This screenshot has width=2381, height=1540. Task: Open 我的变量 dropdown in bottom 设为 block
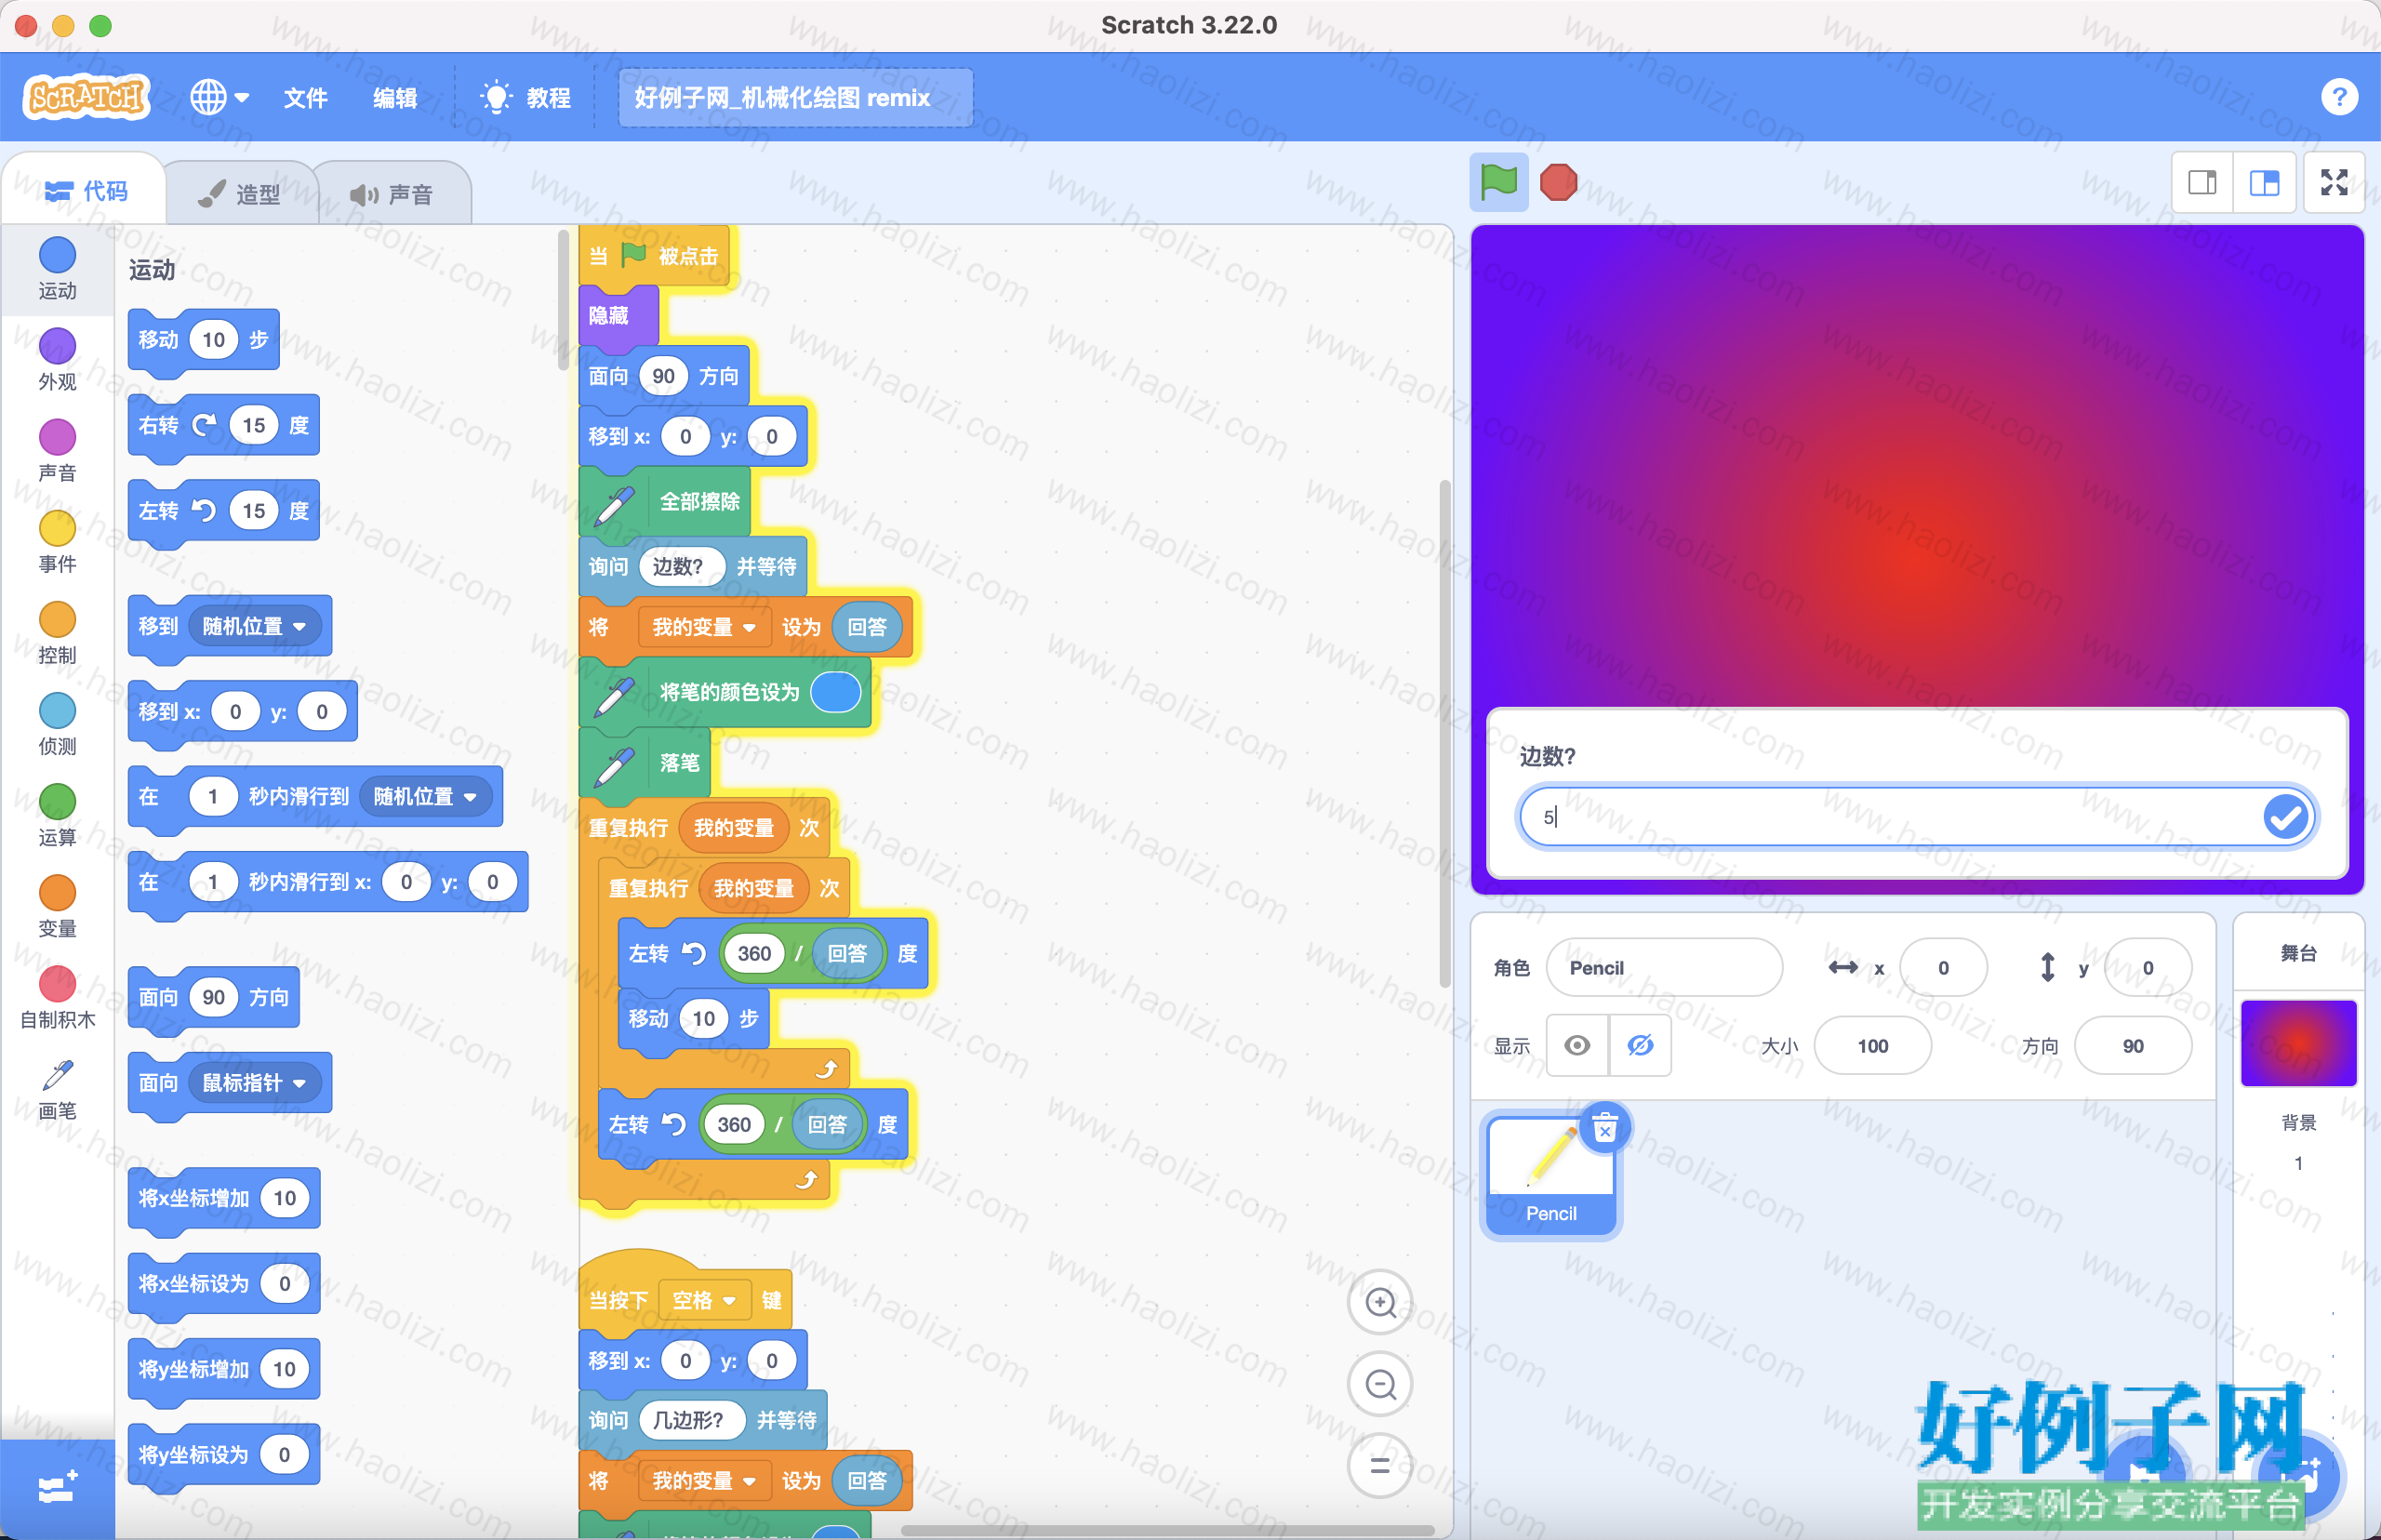point(703,1480)
